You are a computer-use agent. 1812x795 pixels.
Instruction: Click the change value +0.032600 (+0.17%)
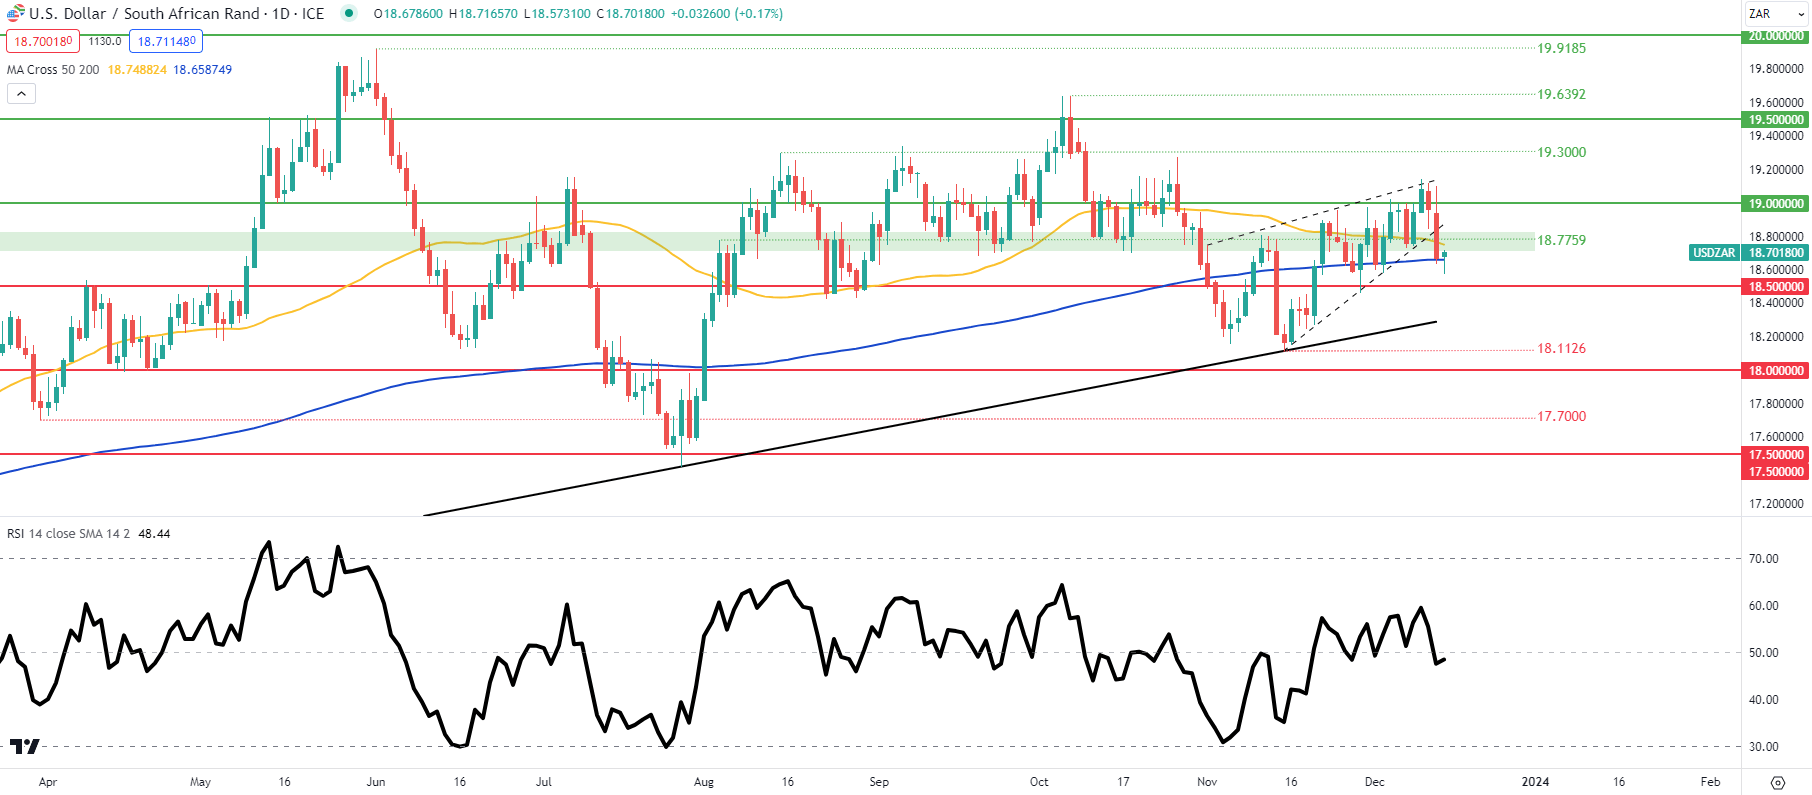coord(727,14)
